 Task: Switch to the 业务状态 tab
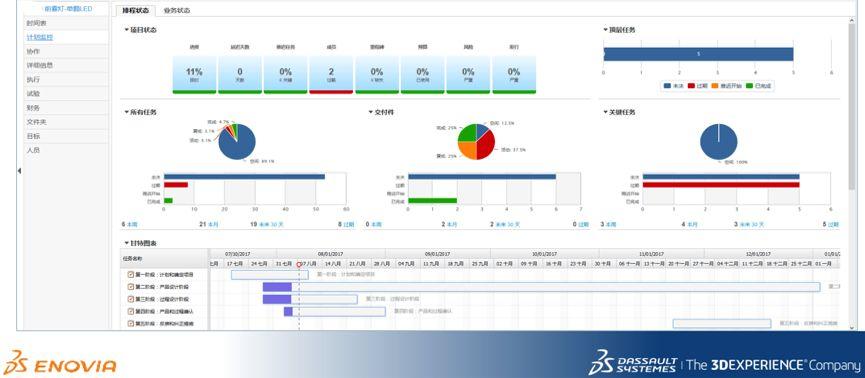point(177,10)
